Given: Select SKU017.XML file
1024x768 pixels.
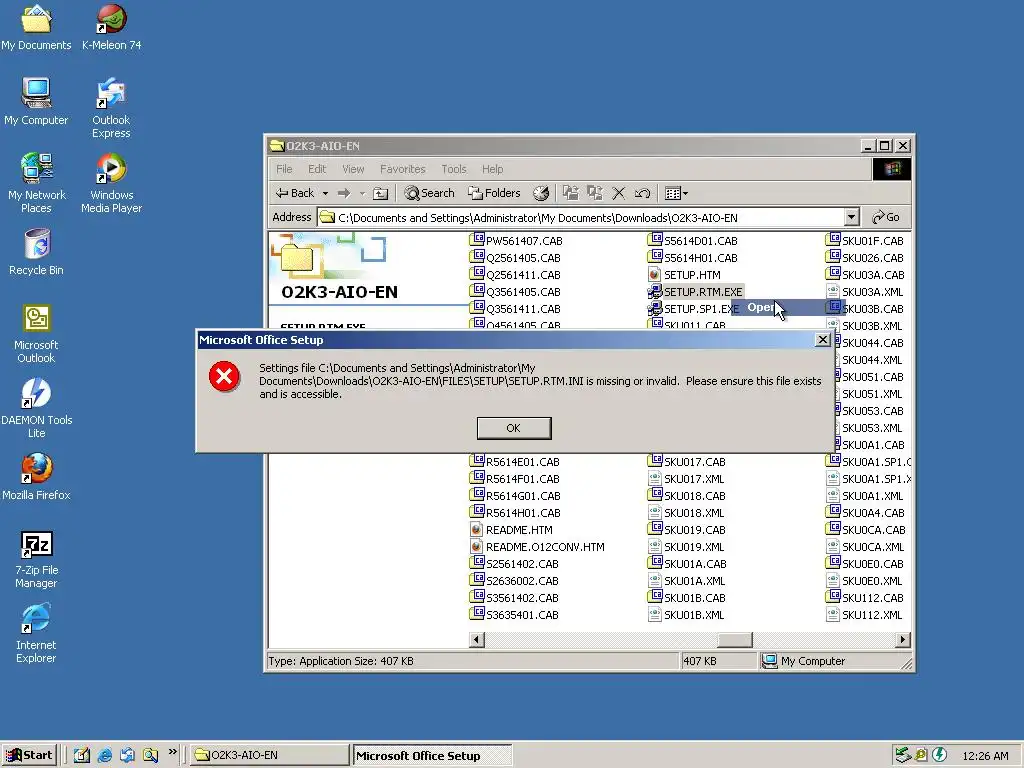Looking at the screenshot, I should point(686,479).
